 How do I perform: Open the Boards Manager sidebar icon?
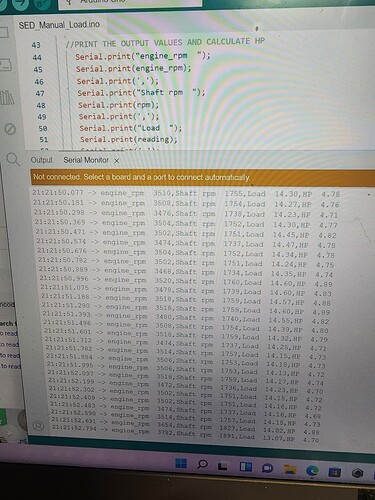tap(6, 64)
